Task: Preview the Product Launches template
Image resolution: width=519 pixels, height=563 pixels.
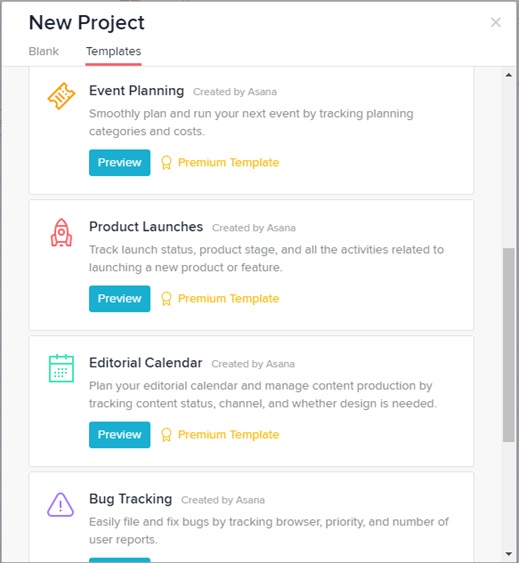Action: [120, 299]
